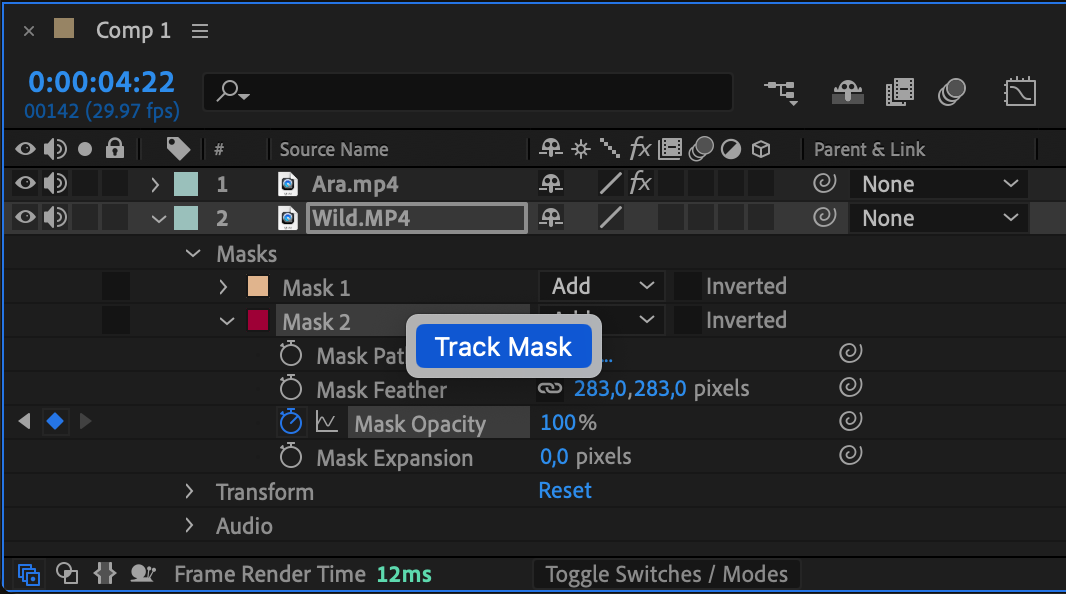Expand the Transform property group
1066x594 pixels.
[x=190, y=491]
